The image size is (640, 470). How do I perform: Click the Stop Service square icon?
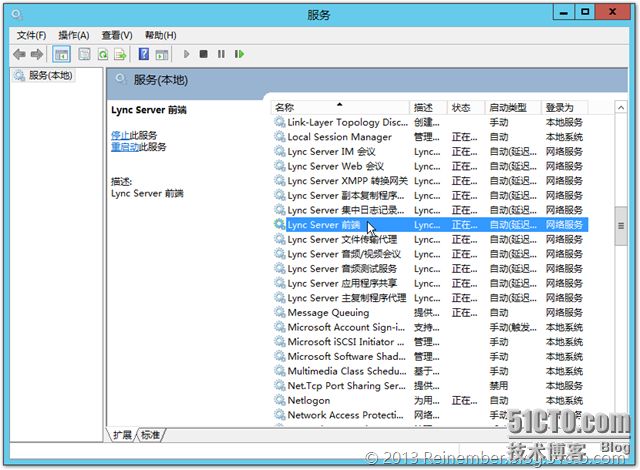[x=203, y=54]
